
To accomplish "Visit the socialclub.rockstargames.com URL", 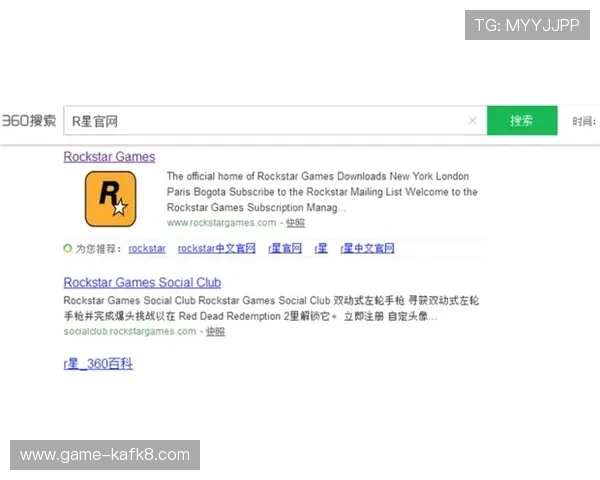I will coord(130,331).
